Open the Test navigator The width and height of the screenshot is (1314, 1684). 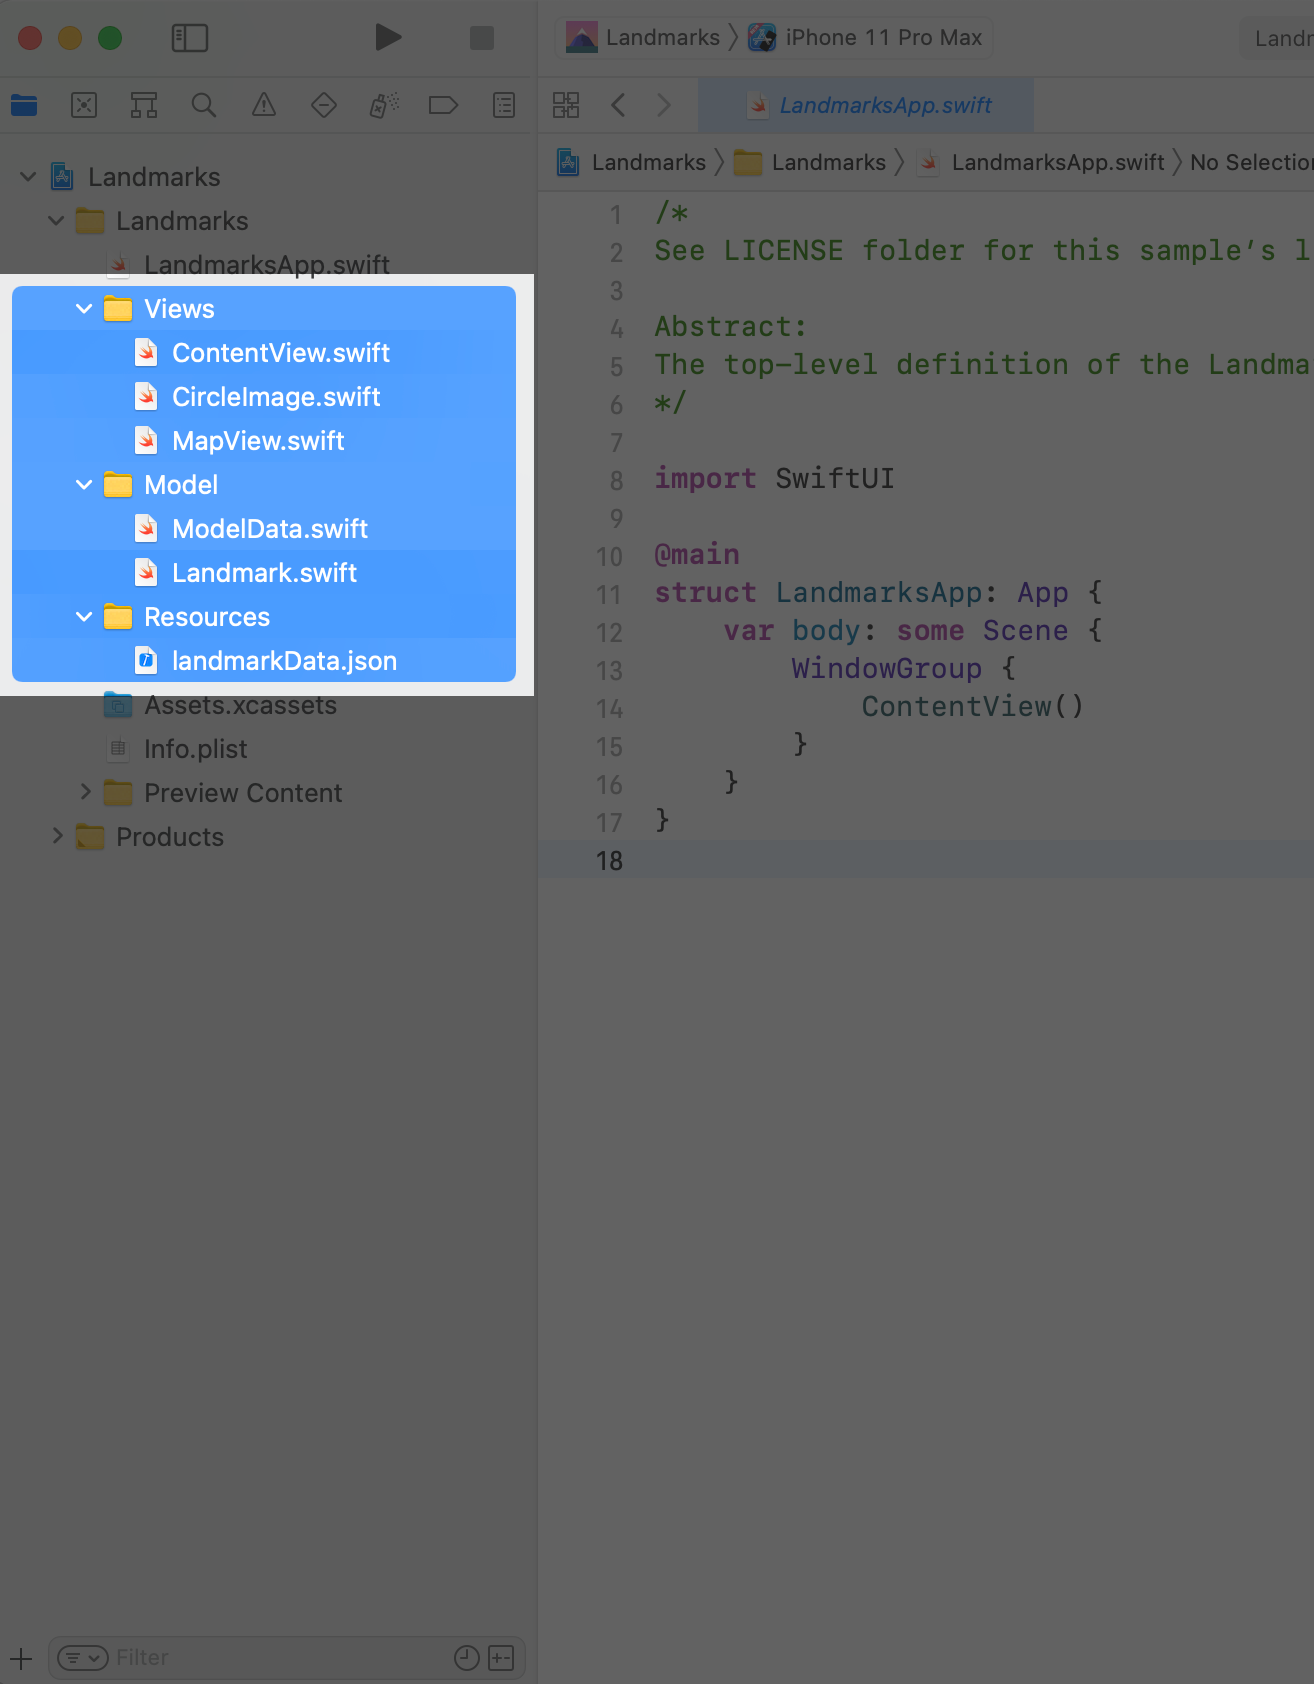pyautogui.click(x=324, y=105)
